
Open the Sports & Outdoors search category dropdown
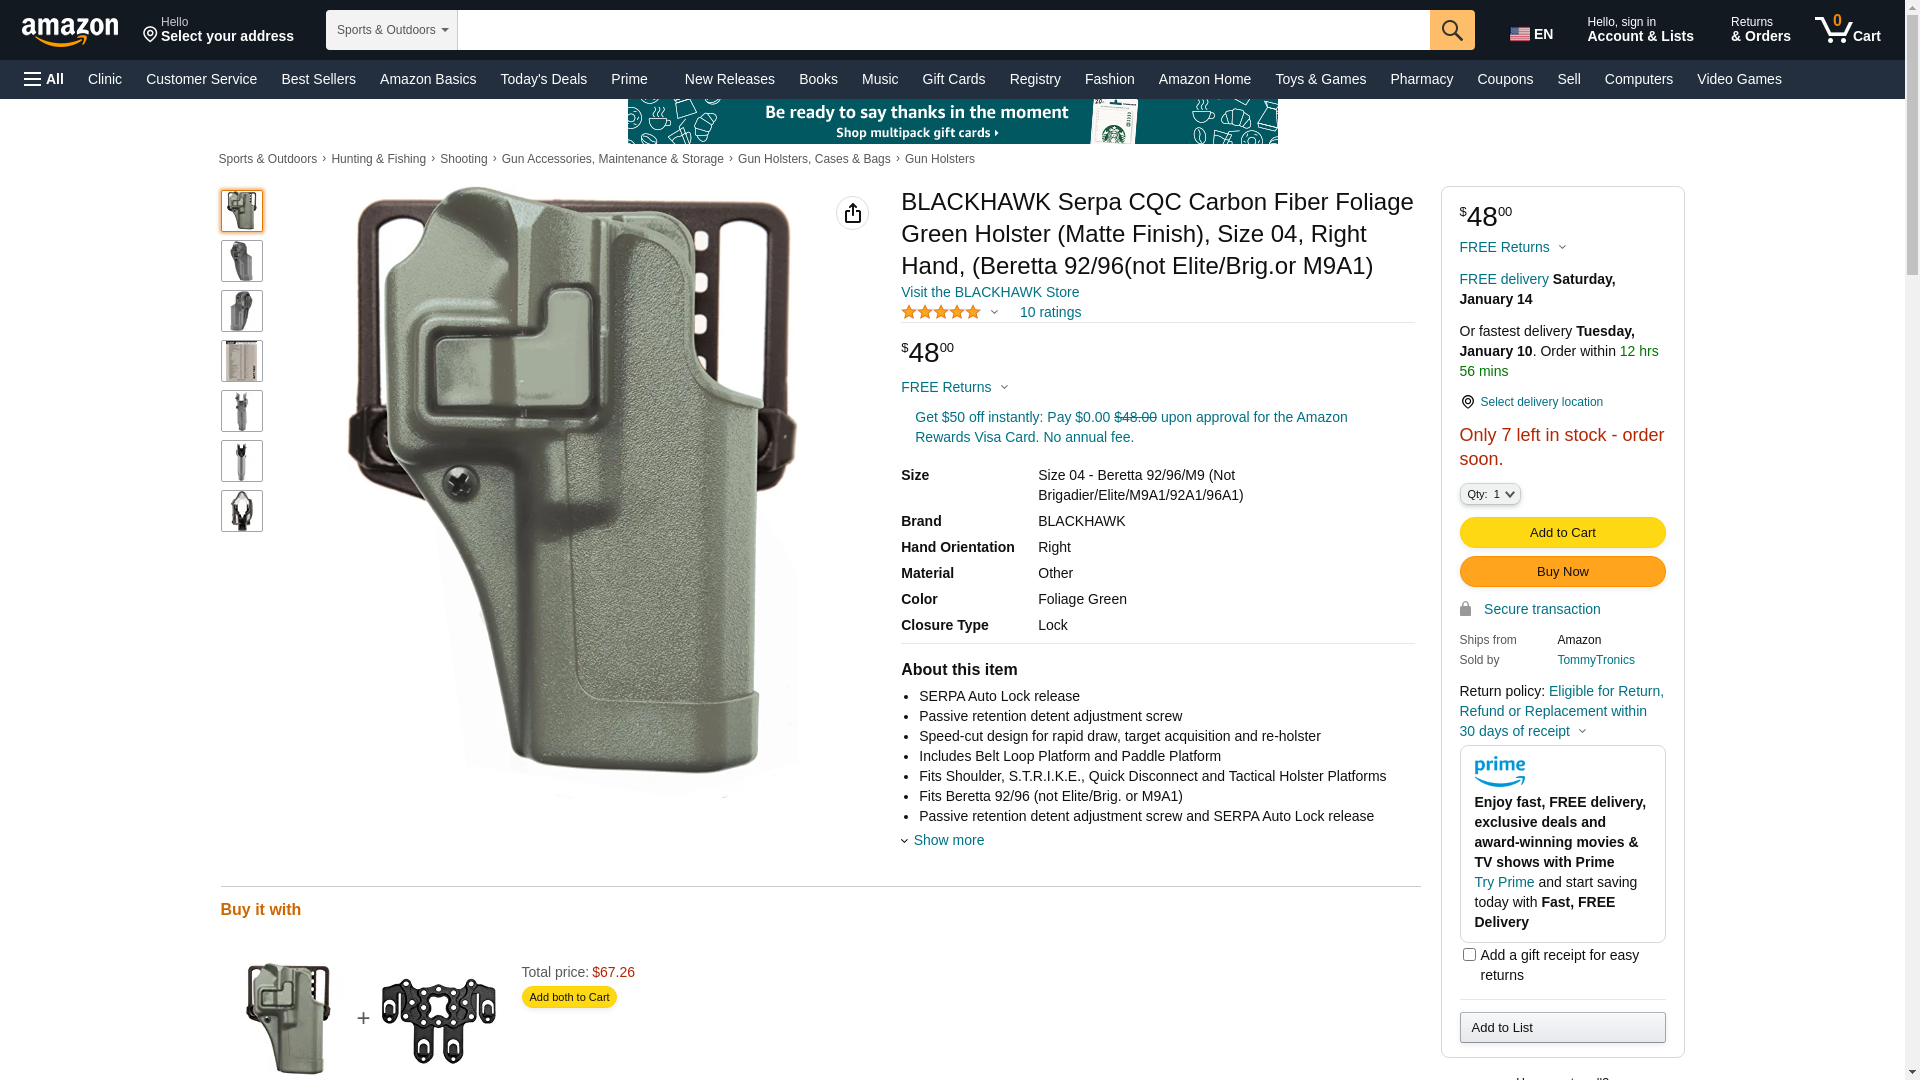392,30
